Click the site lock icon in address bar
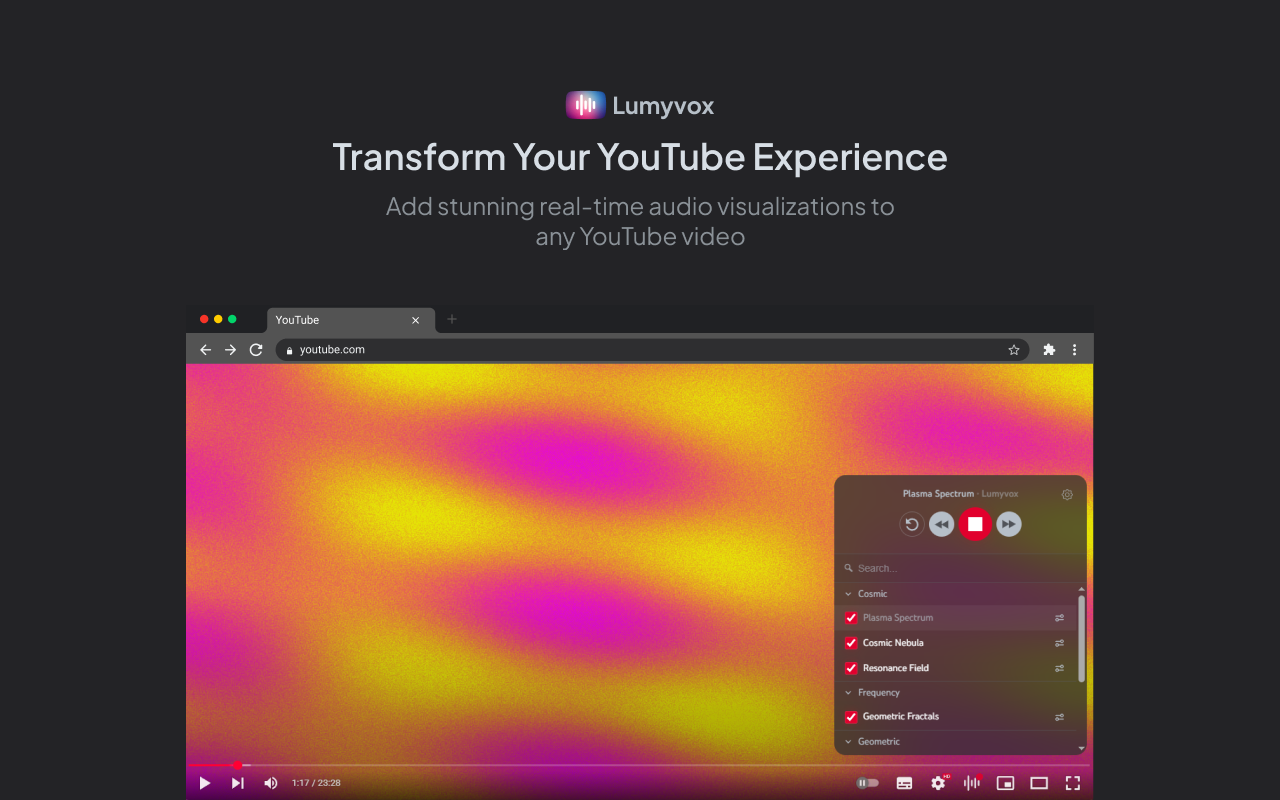Image resolution: width=1280 pixels, height=800 pixels. (289, 350)
